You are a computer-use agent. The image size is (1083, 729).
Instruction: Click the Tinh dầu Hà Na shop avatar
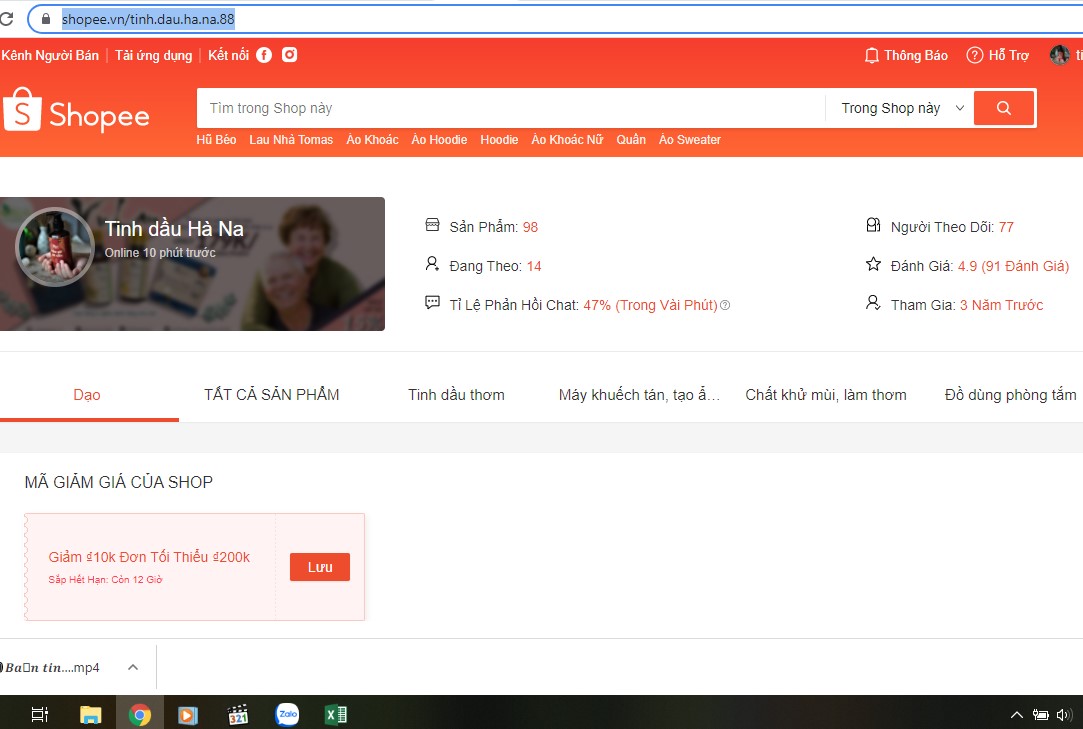point(55,247)
